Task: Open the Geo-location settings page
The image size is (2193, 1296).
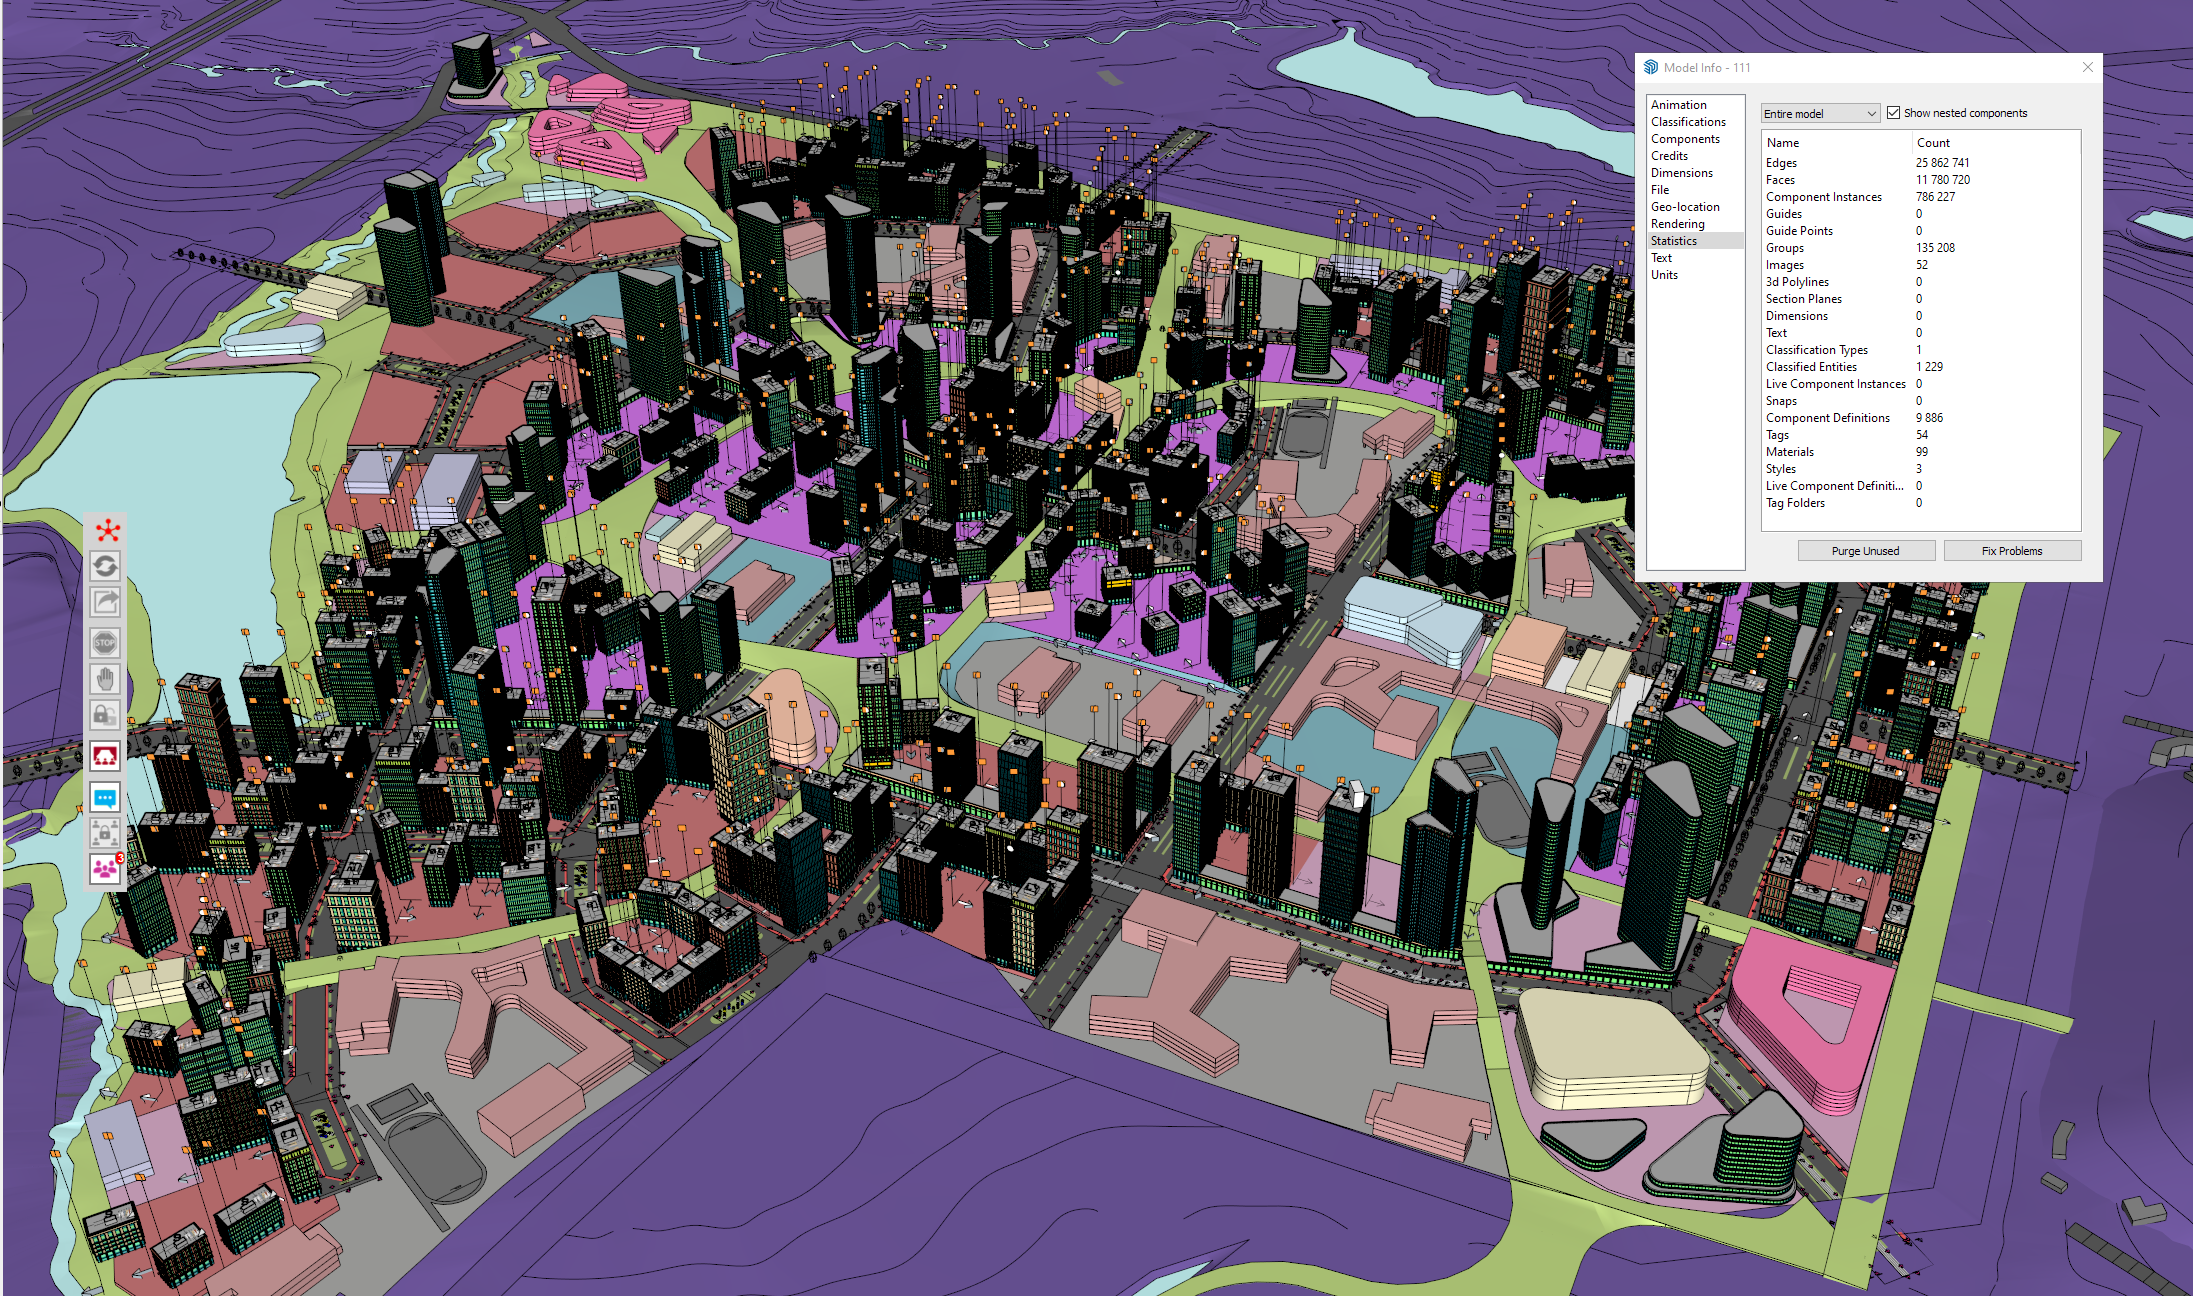Action: coord(1685,207)
